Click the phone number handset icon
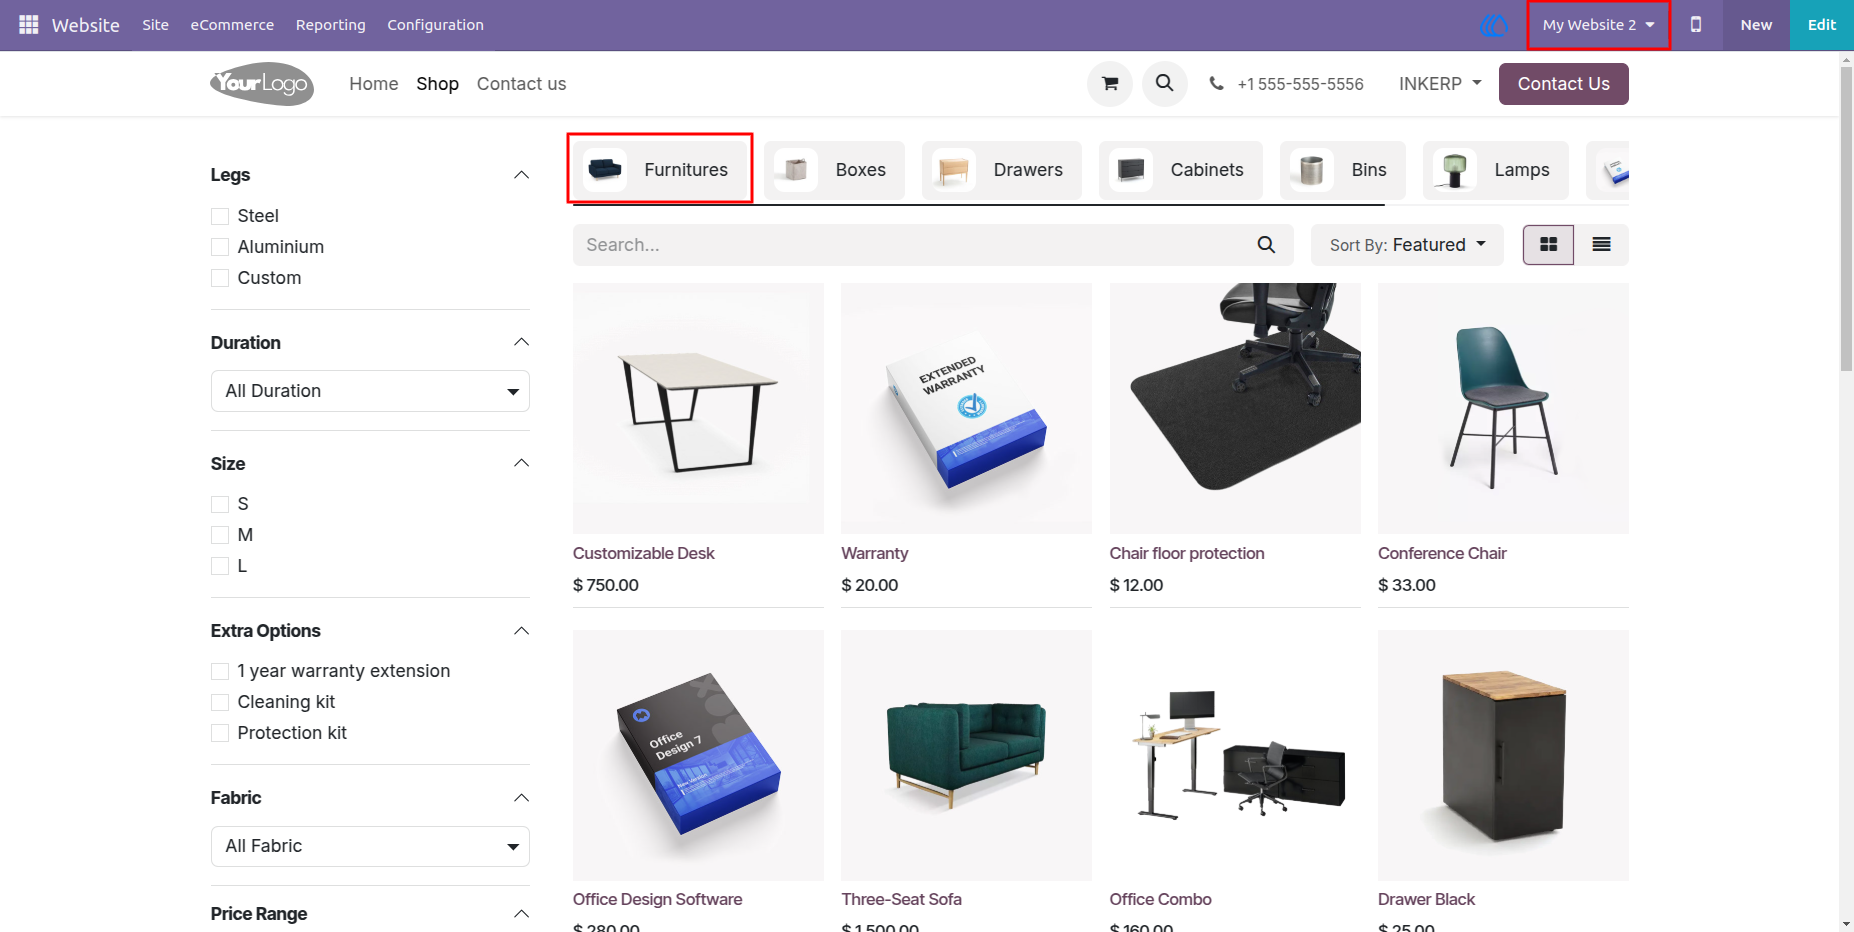The image size is (1854, 932). 1216,84
